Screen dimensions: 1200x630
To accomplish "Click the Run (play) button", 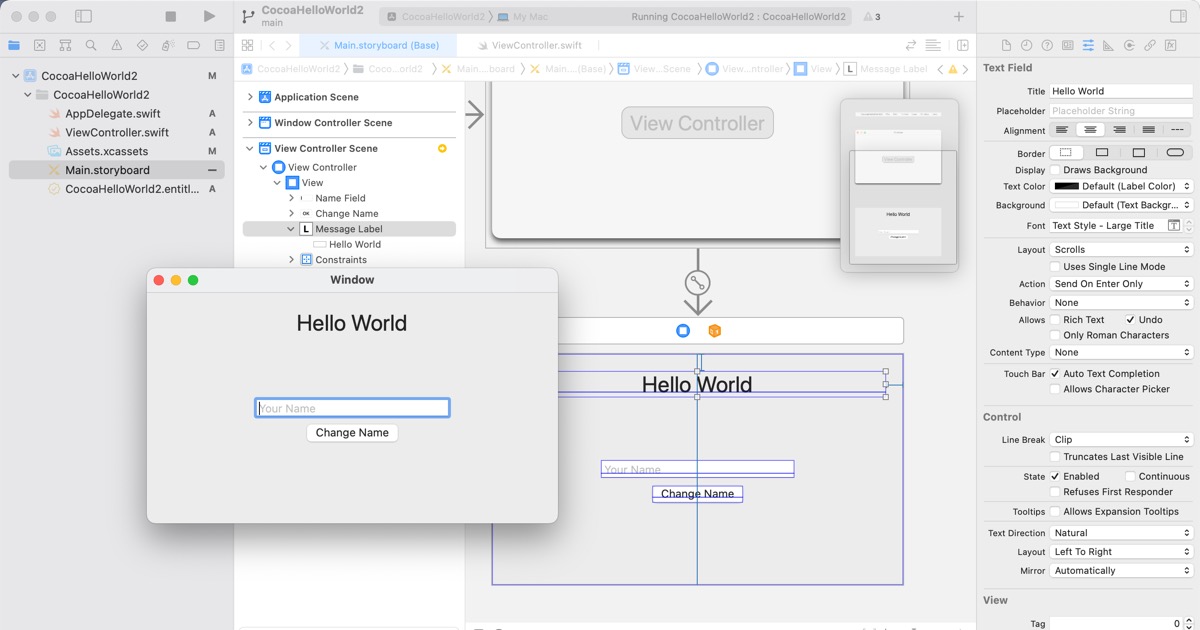I will [x=209, y=16].
